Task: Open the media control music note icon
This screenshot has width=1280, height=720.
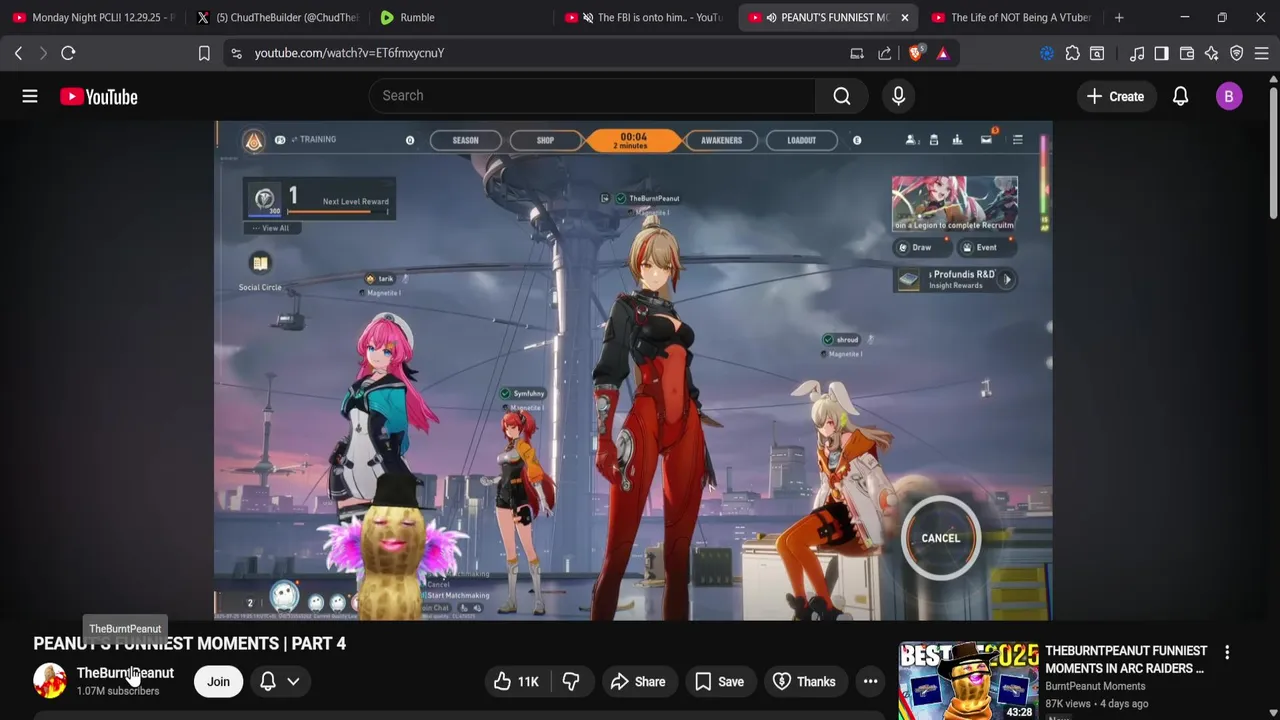Action: [x=1137, y=53]
